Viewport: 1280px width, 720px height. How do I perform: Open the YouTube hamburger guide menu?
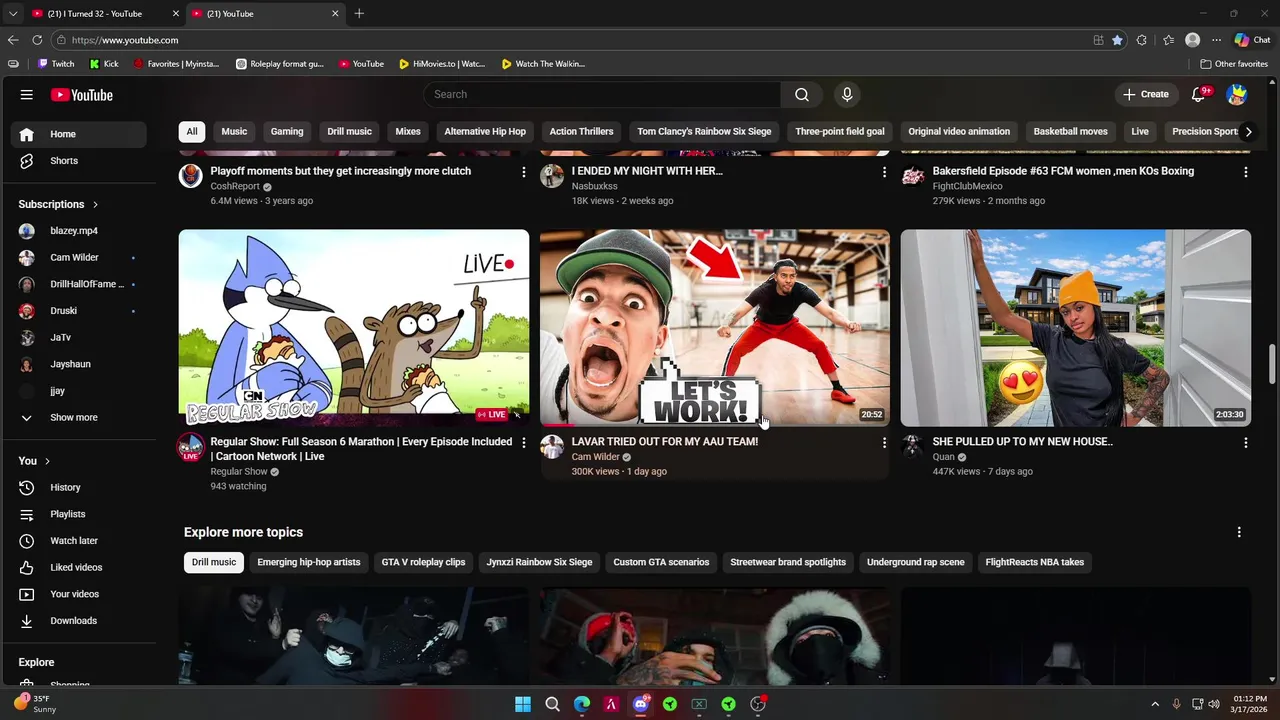[27, 95]
